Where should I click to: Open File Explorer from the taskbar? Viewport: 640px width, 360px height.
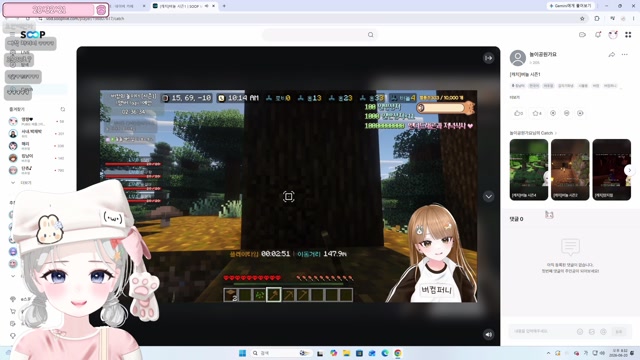347,353
